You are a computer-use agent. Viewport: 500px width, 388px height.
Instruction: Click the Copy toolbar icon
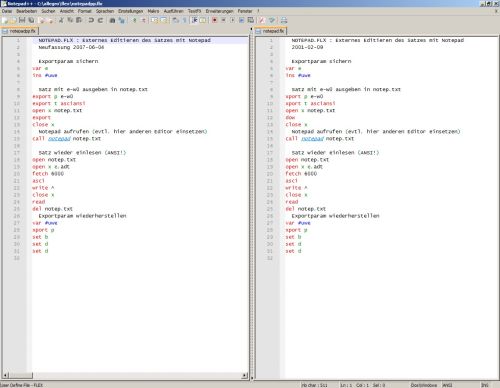point(70,20)
